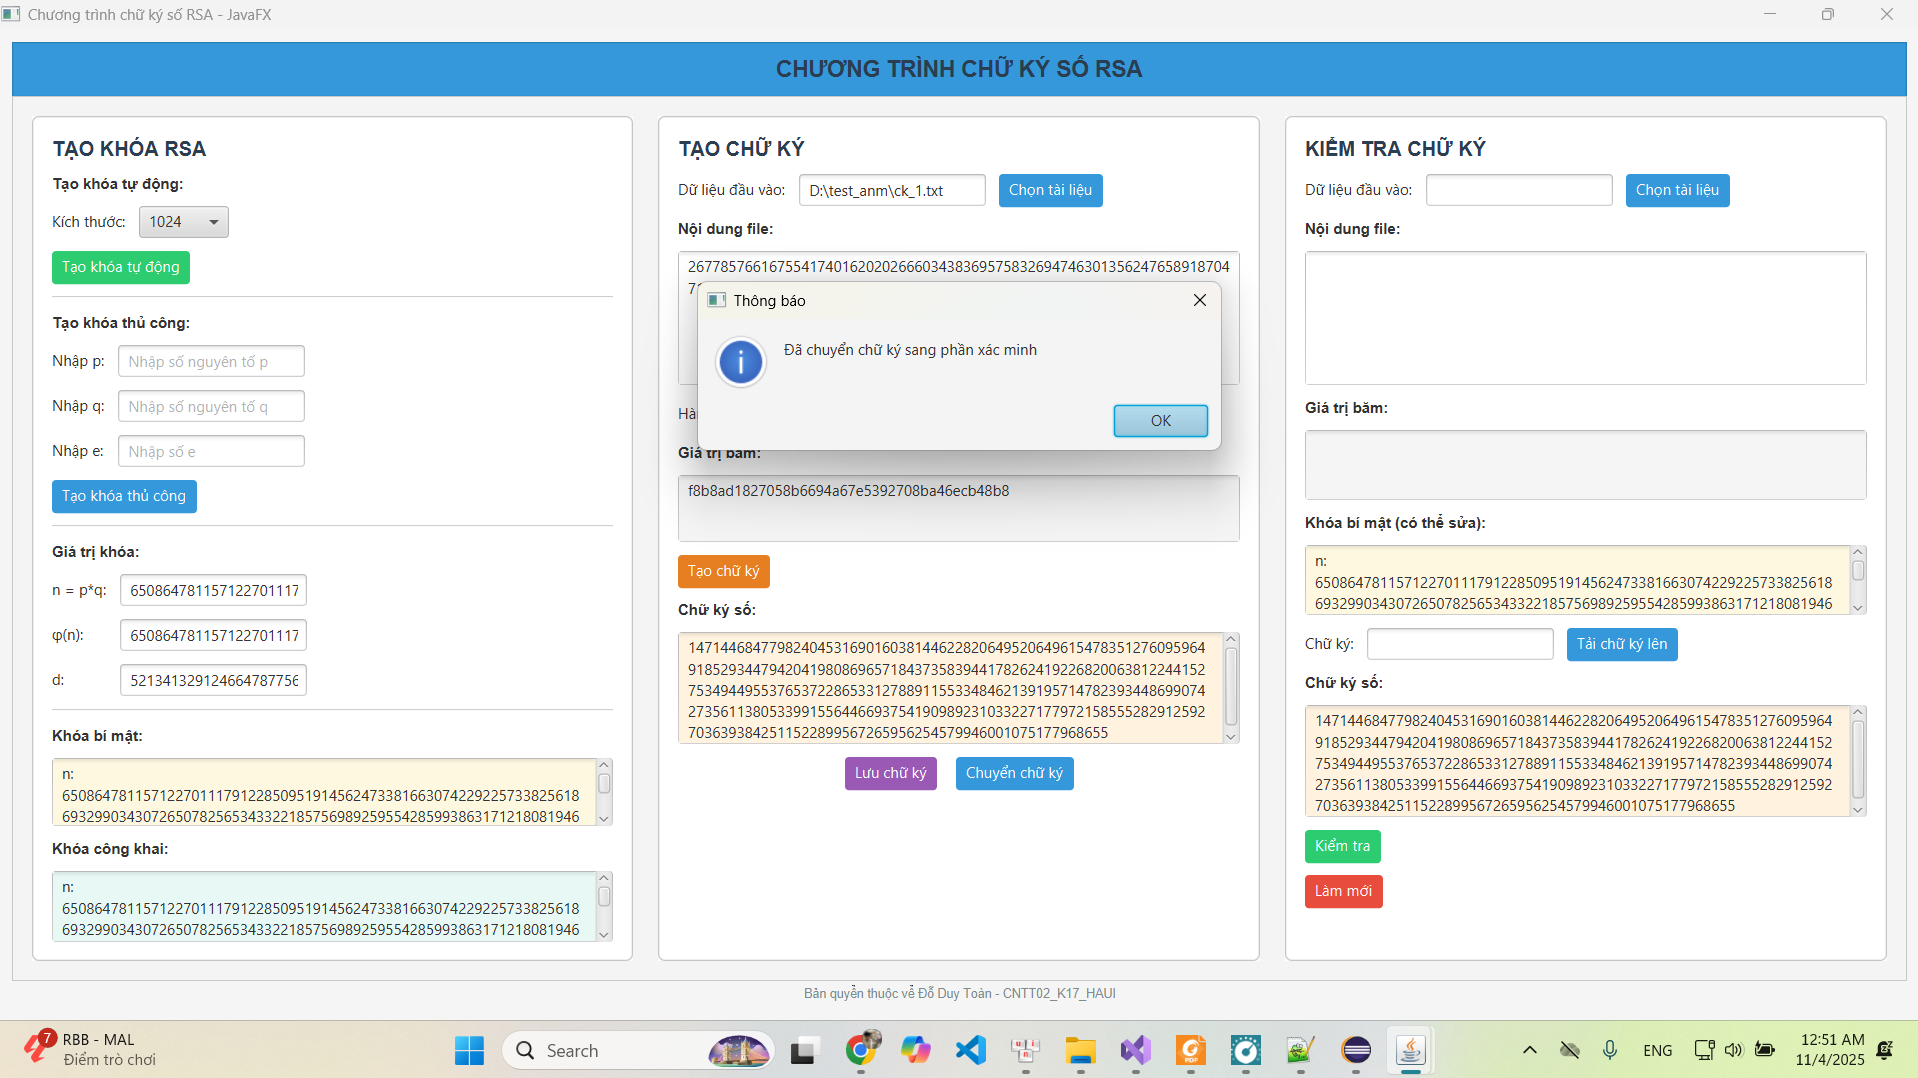Open Google Chrome from the taskbar
1918x1078 pixels.
(x=861, y=1050)
